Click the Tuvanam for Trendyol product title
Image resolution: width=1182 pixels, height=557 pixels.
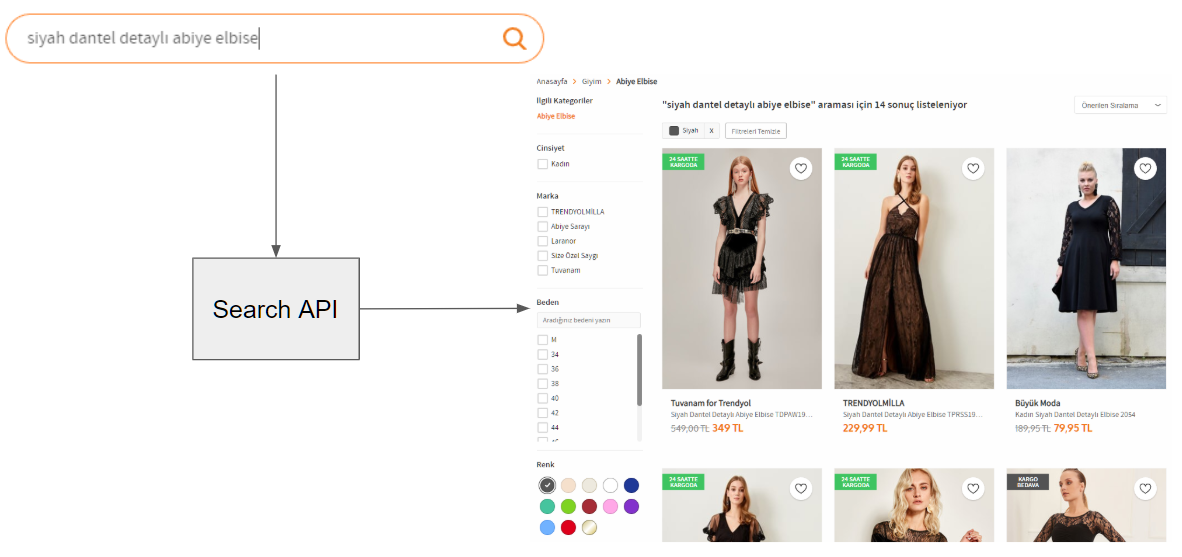[x=710, y=403]
